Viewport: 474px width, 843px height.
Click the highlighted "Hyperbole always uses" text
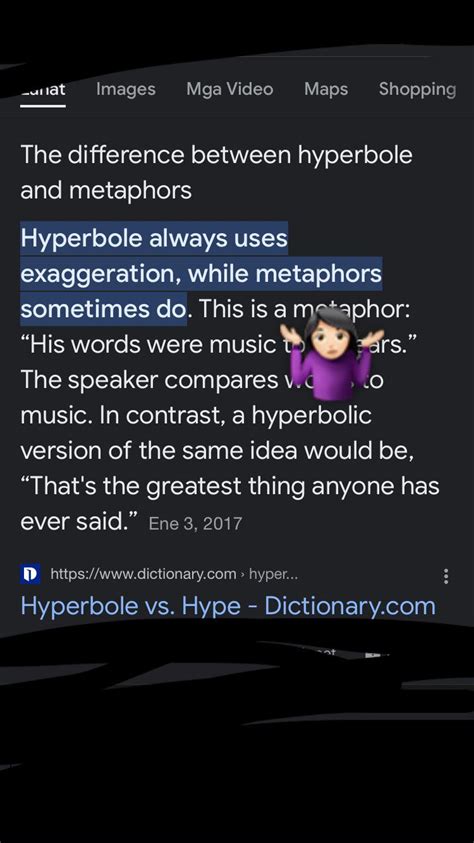154,238
